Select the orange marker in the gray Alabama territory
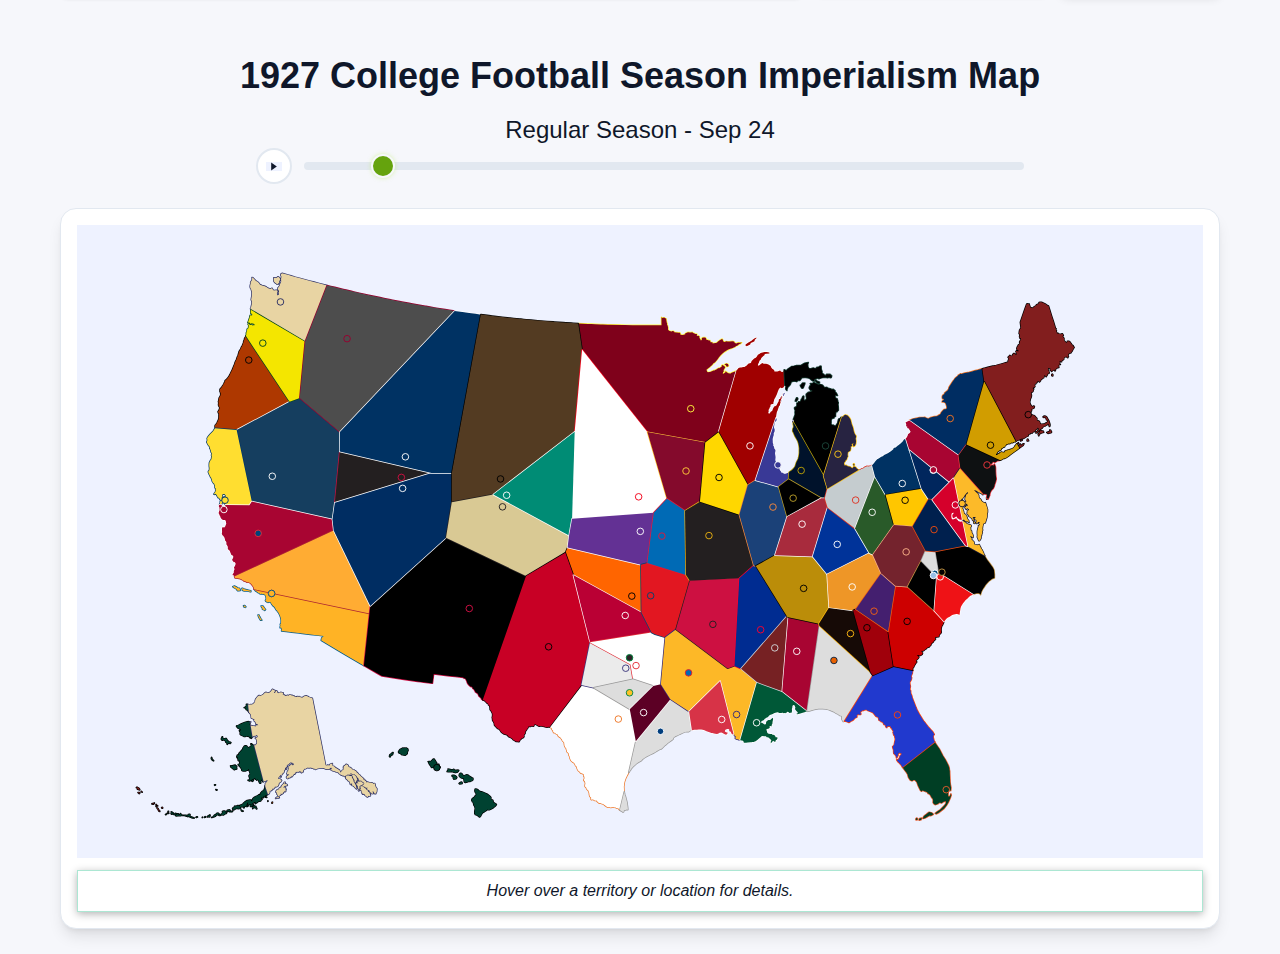This screenshot has height=954, width=1280. [834, 660]
